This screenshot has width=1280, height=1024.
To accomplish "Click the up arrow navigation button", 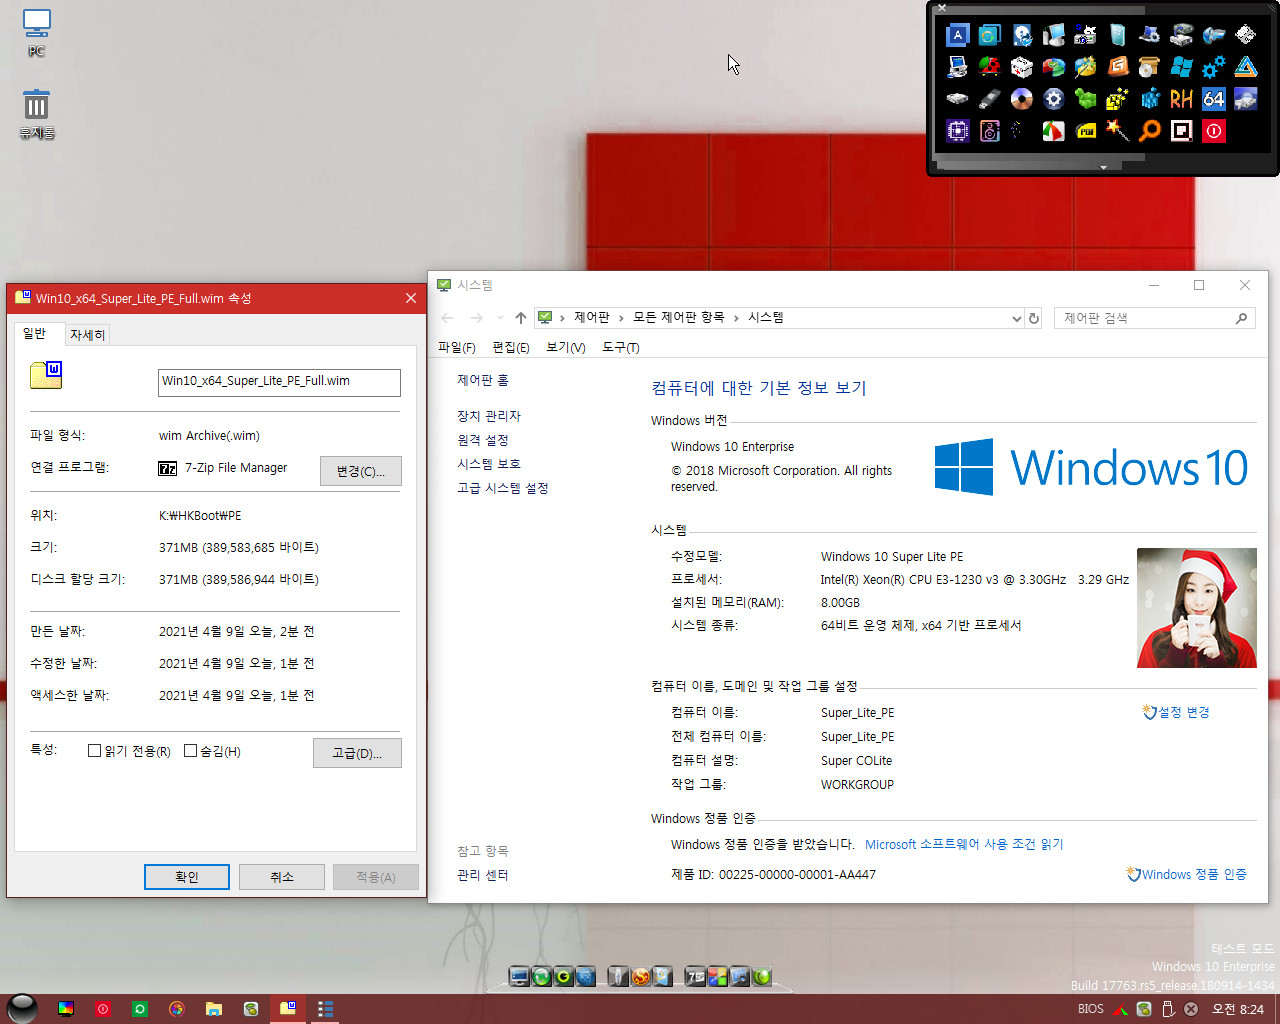I will click(521, 318).
